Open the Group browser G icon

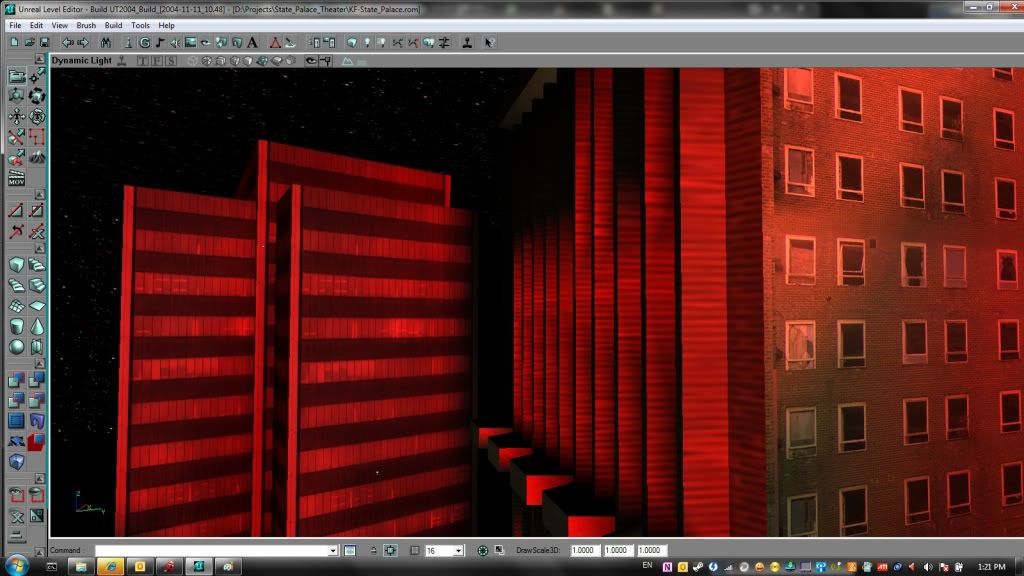pos(144,43)
